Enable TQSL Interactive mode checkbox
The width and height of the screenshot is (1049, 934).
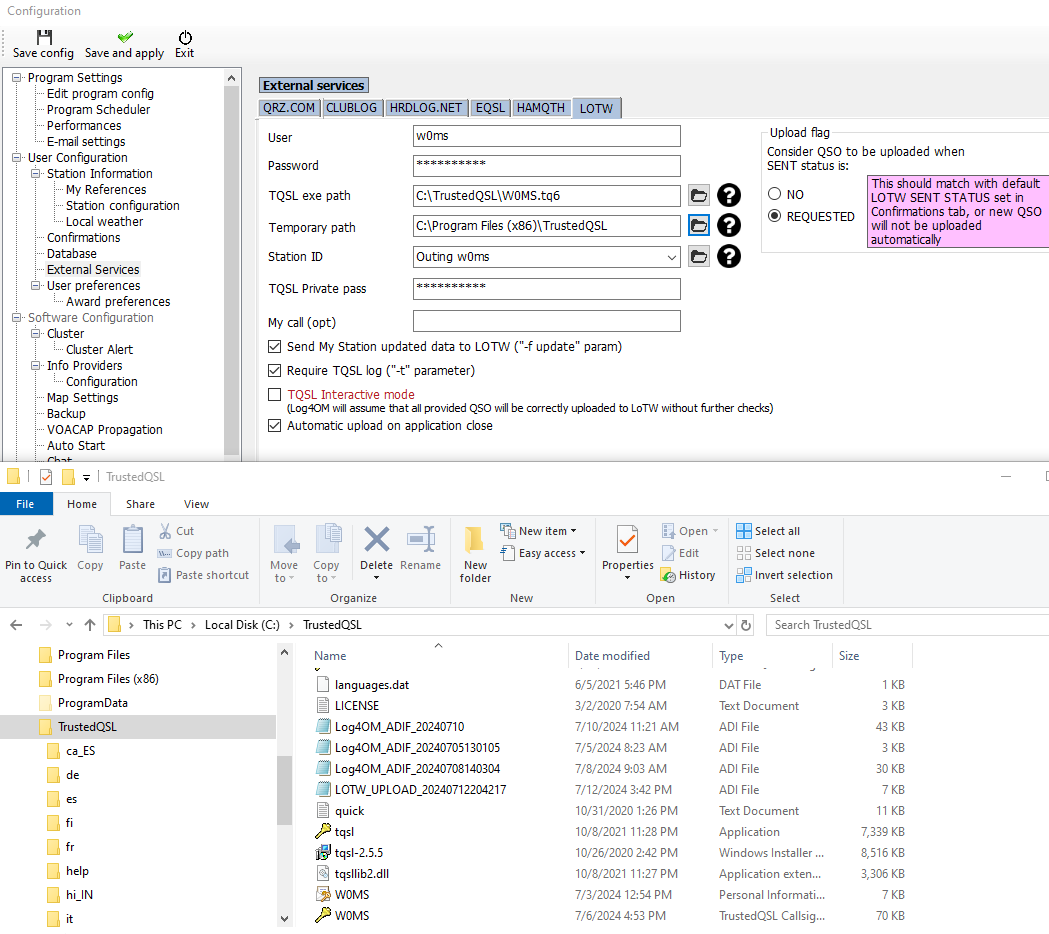coord(274,395)
